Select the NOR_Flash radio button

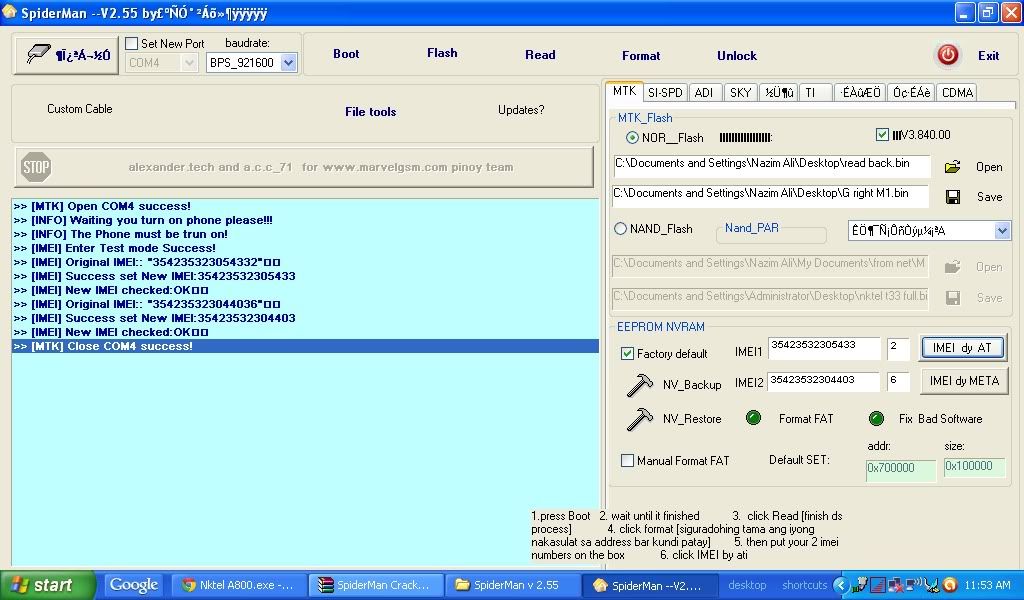tap(632, 138)
